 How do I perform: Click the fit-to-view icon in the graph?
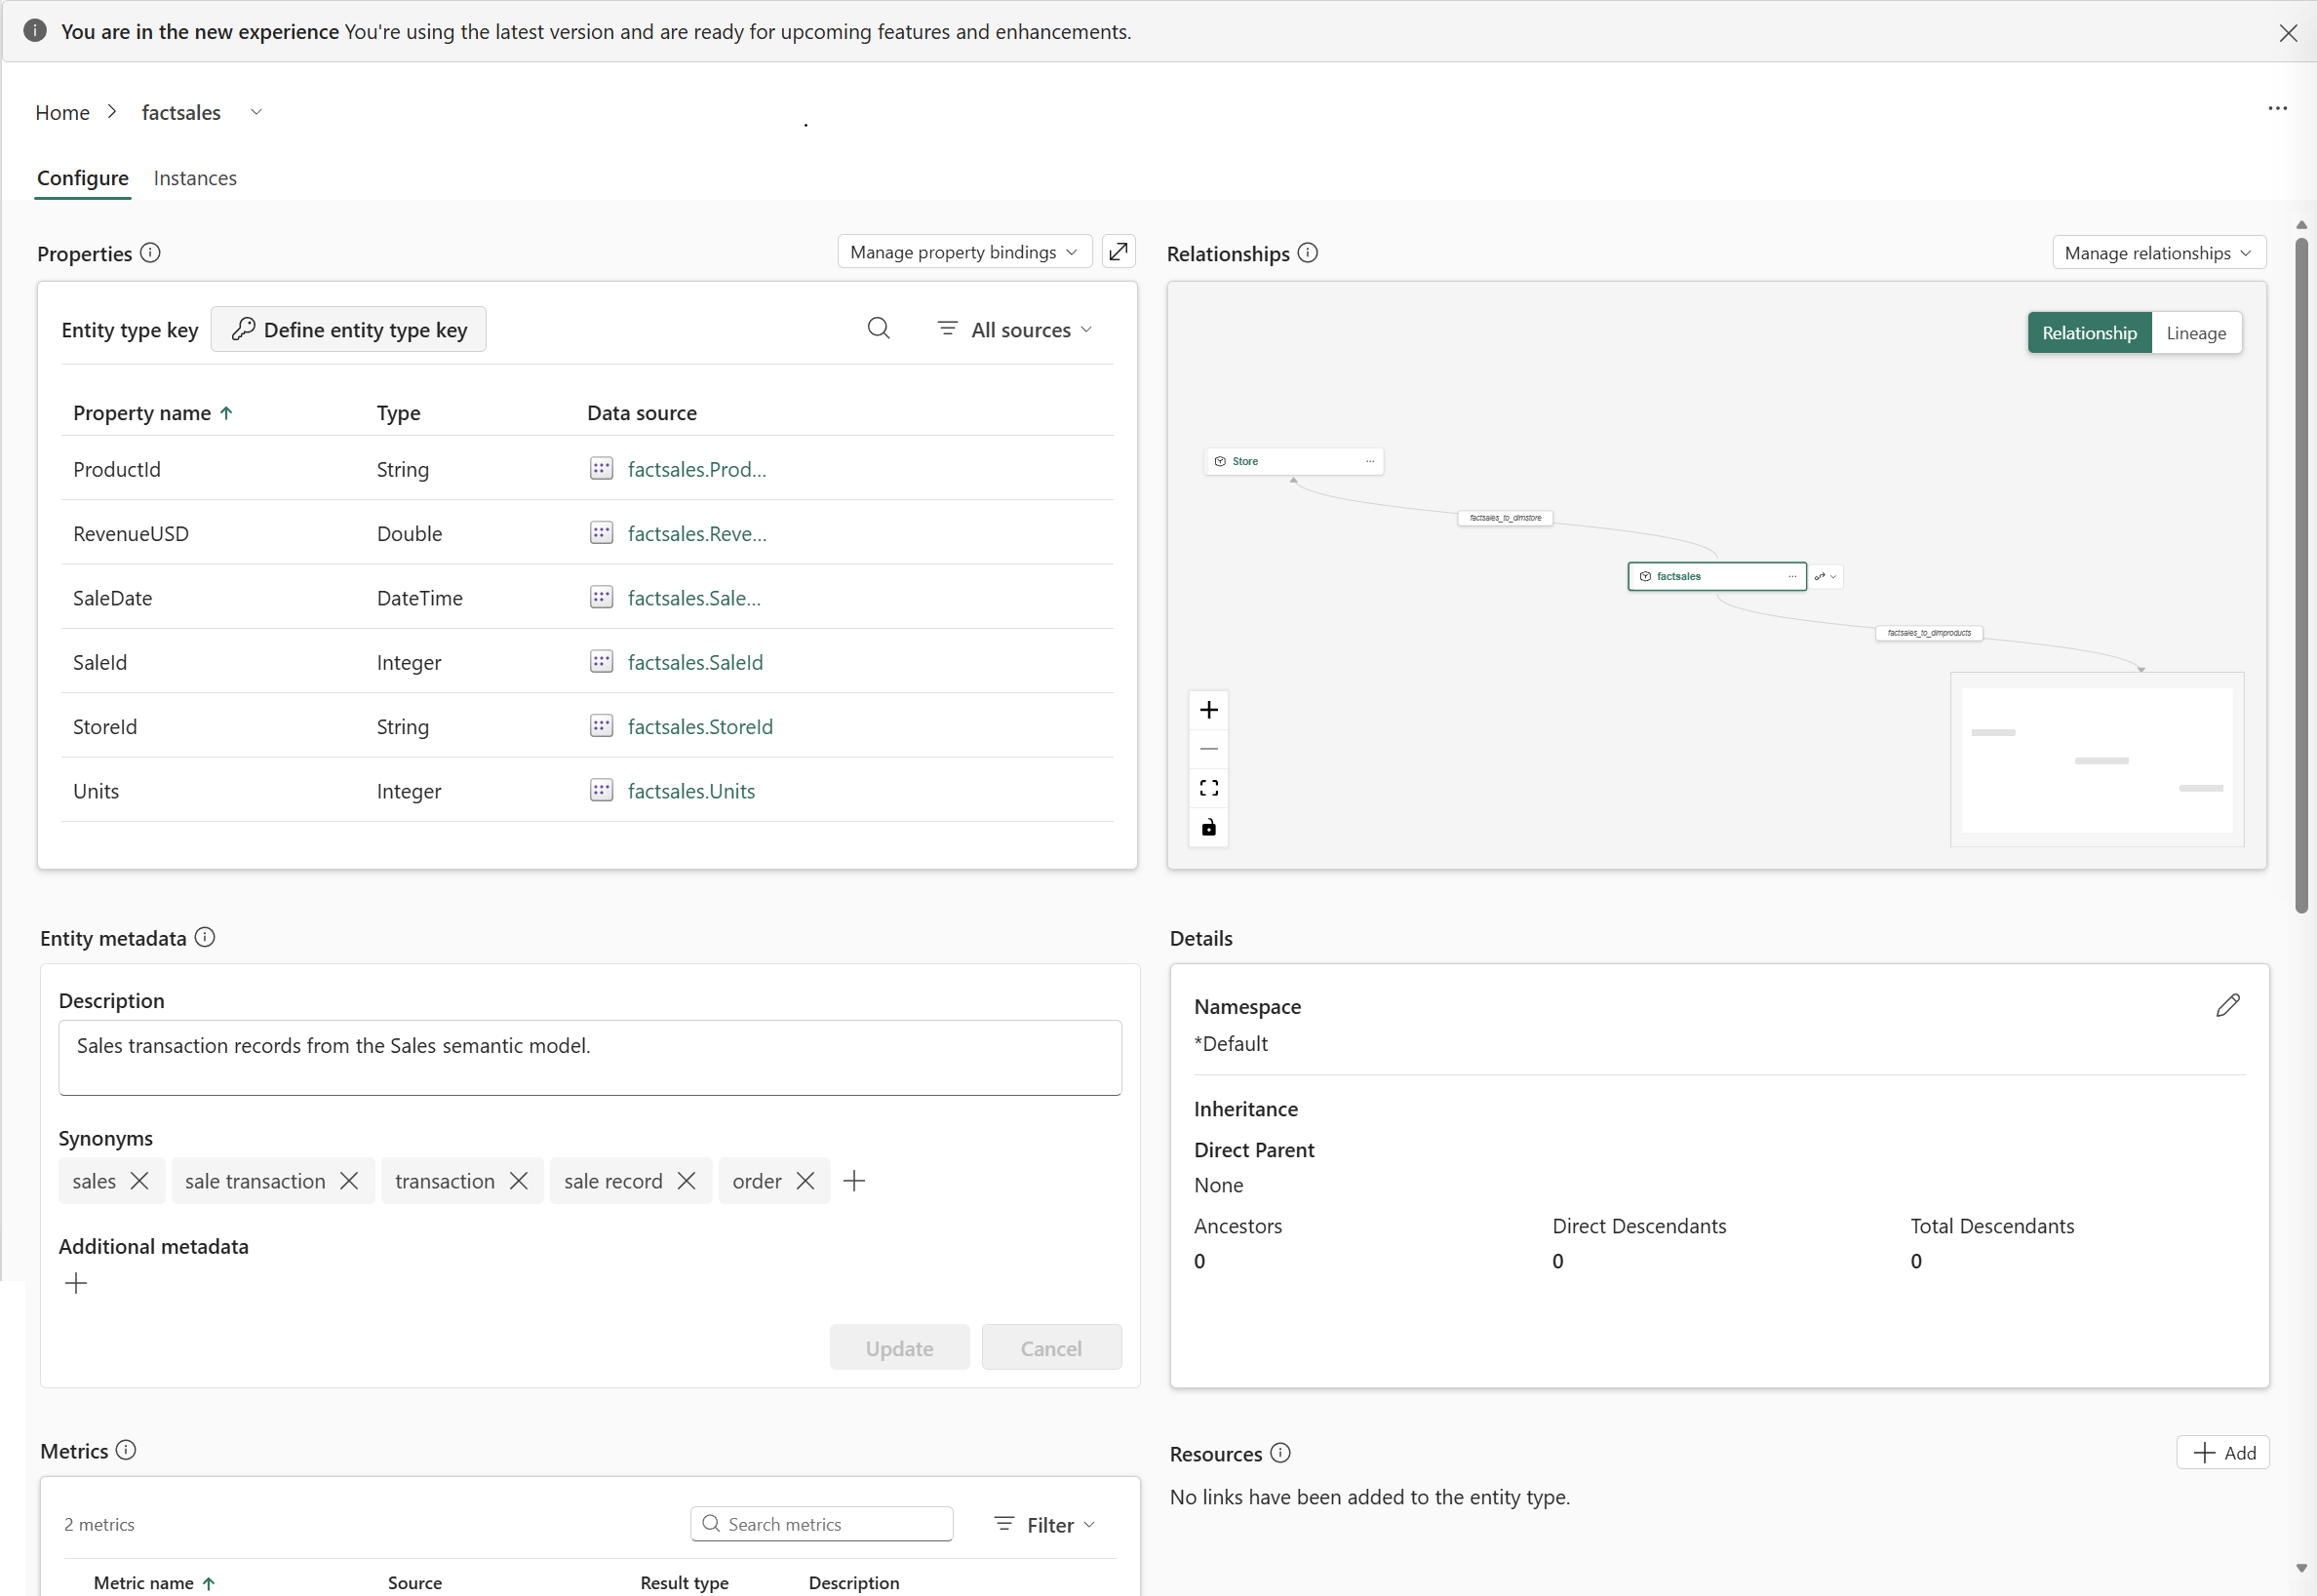point(1208,788)
